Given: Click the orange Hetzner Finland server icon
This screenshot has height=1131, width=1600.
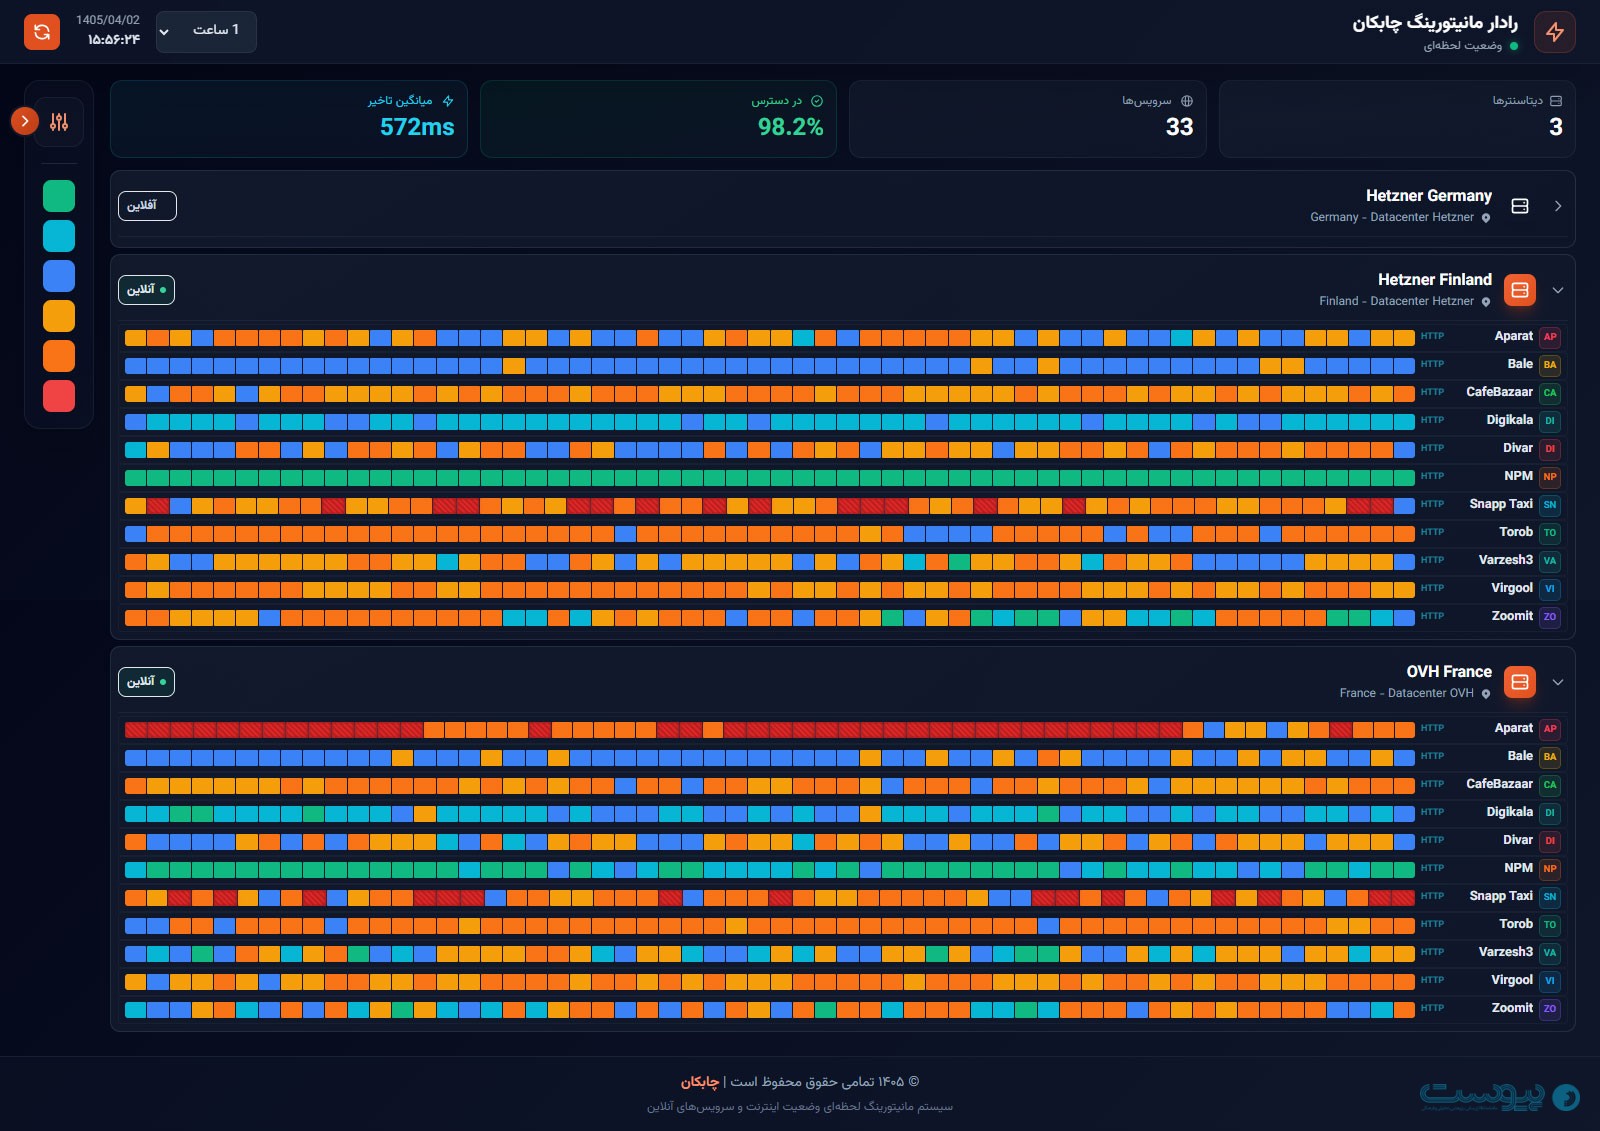Looking at the screenshot, I should pyautogui.click(x=1520, y=290).
